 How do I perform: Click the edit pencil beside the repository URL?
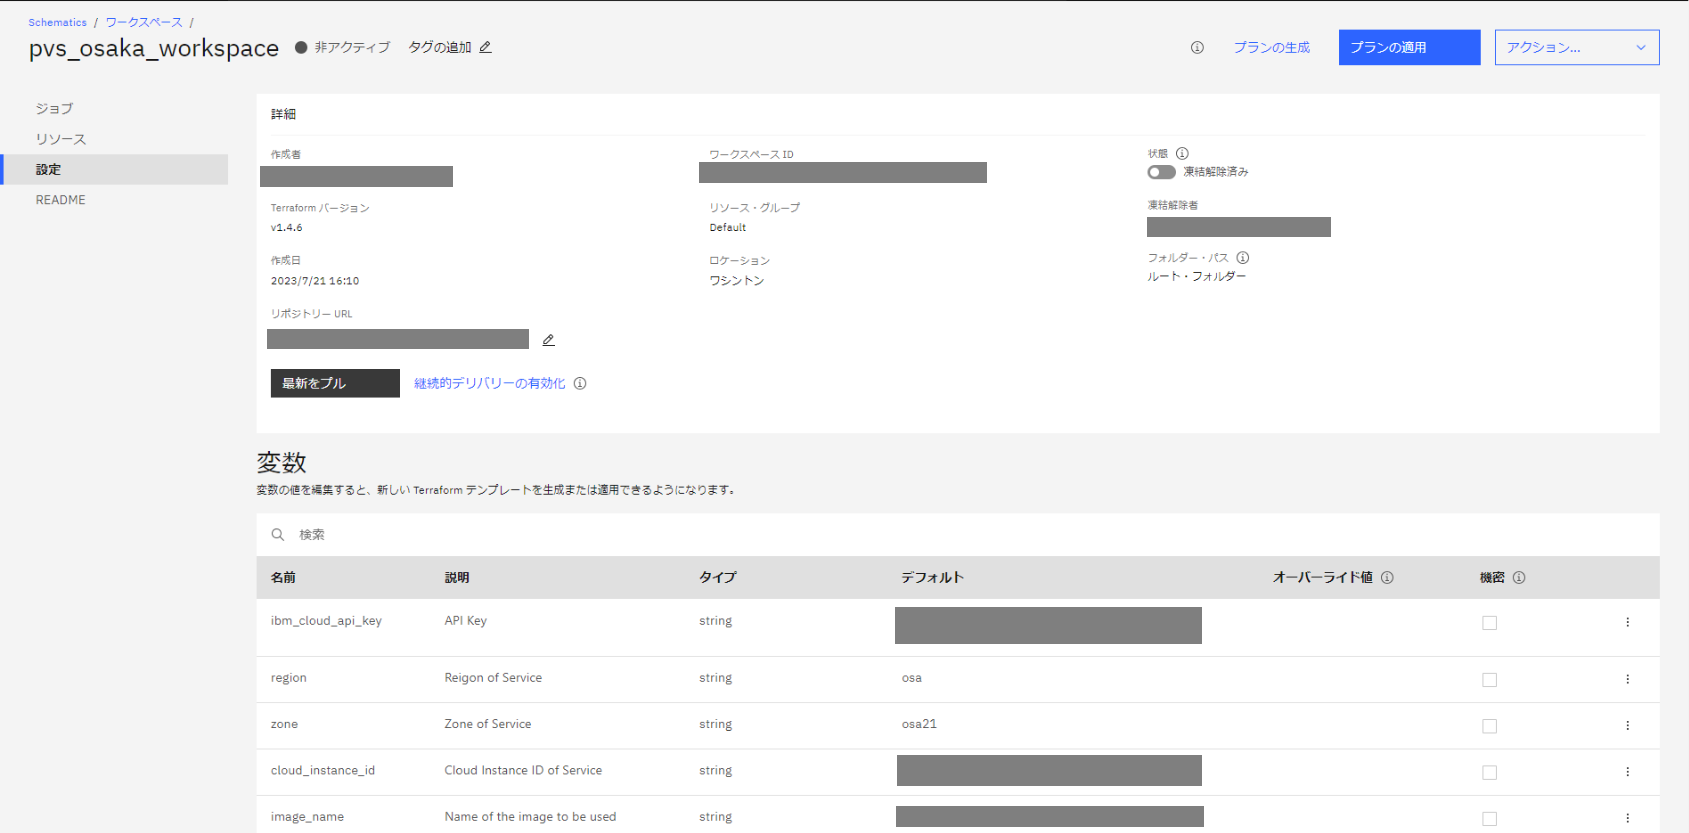tap(548, 340)
